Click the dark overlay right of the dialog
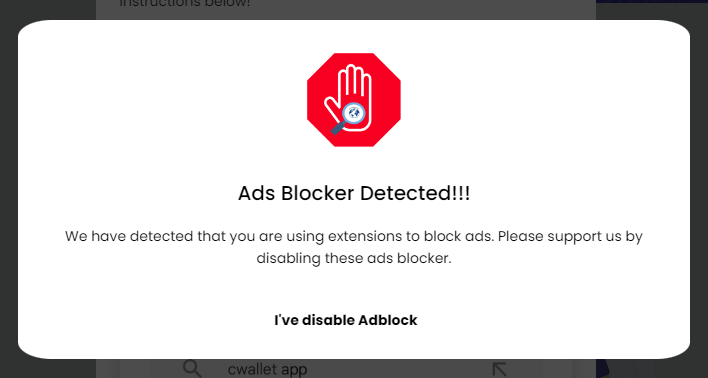The width and height of the screenshot is (708, 378). [699, 190]
